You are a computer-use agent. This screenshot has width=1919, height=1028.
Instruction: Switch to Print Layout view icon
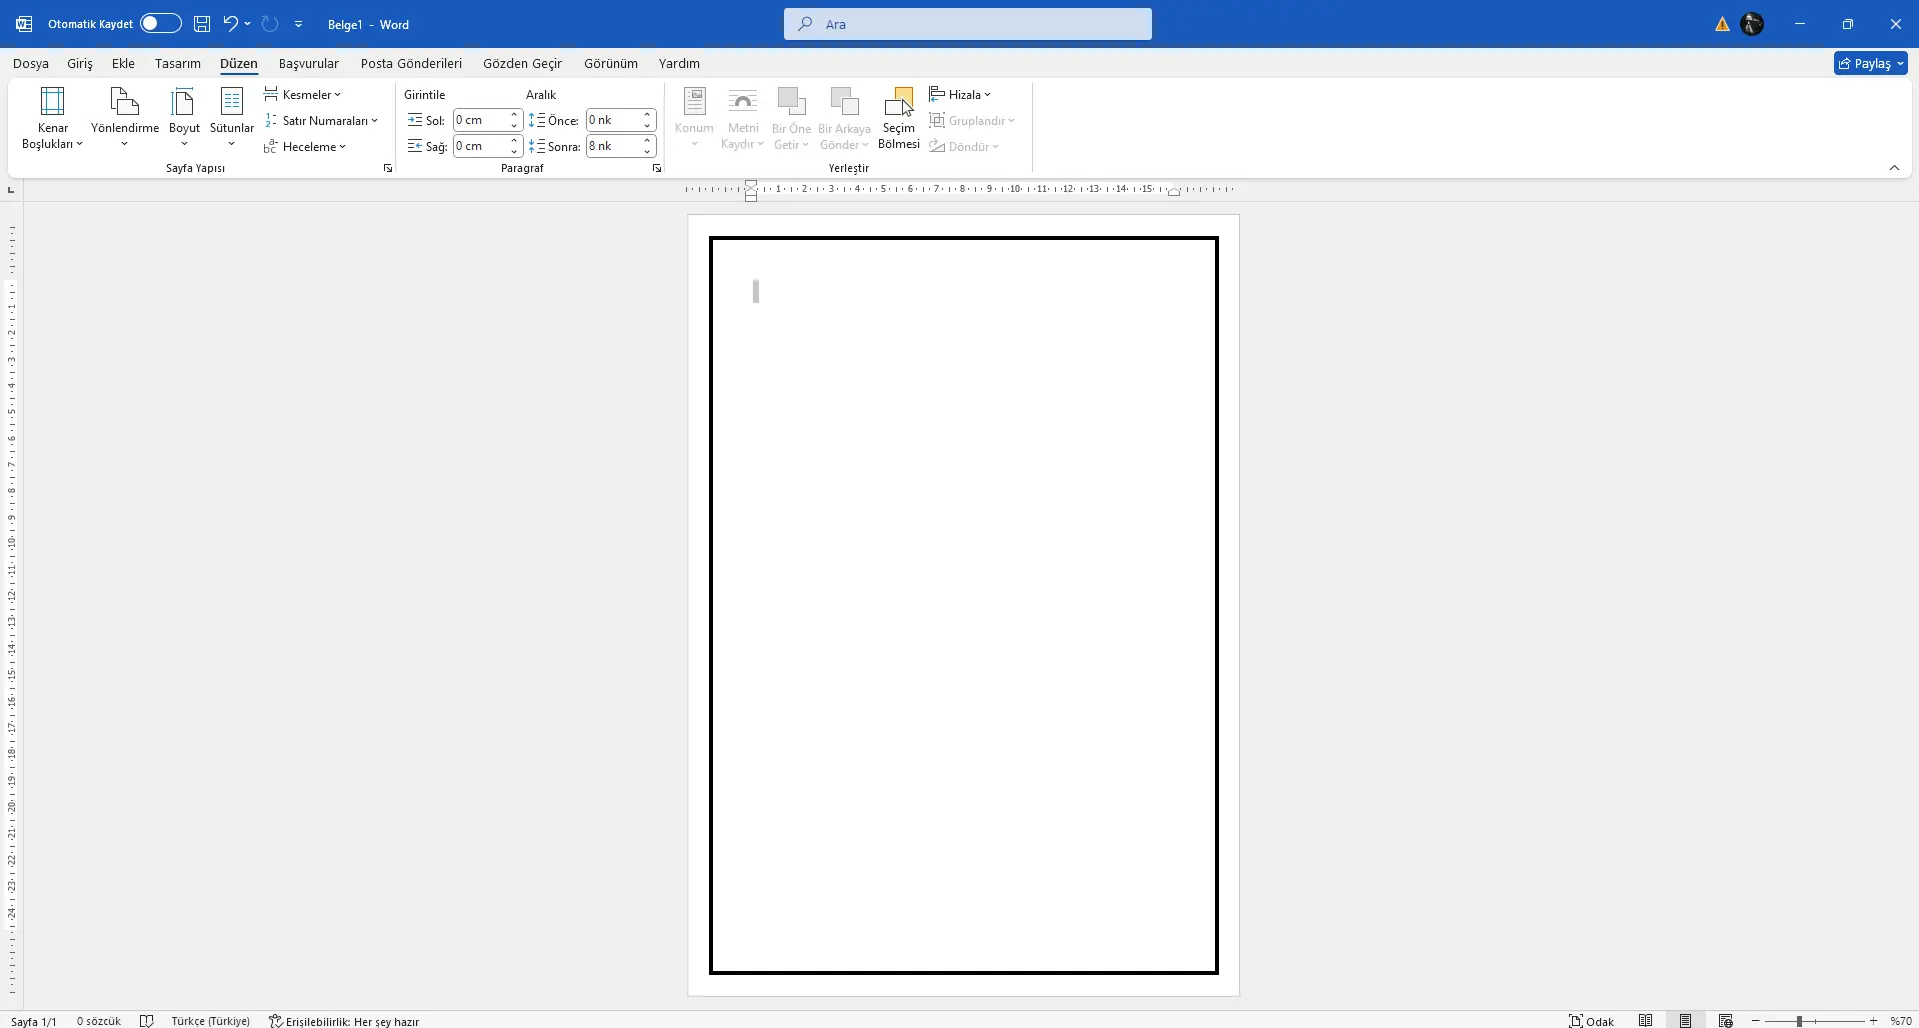1686,1021
